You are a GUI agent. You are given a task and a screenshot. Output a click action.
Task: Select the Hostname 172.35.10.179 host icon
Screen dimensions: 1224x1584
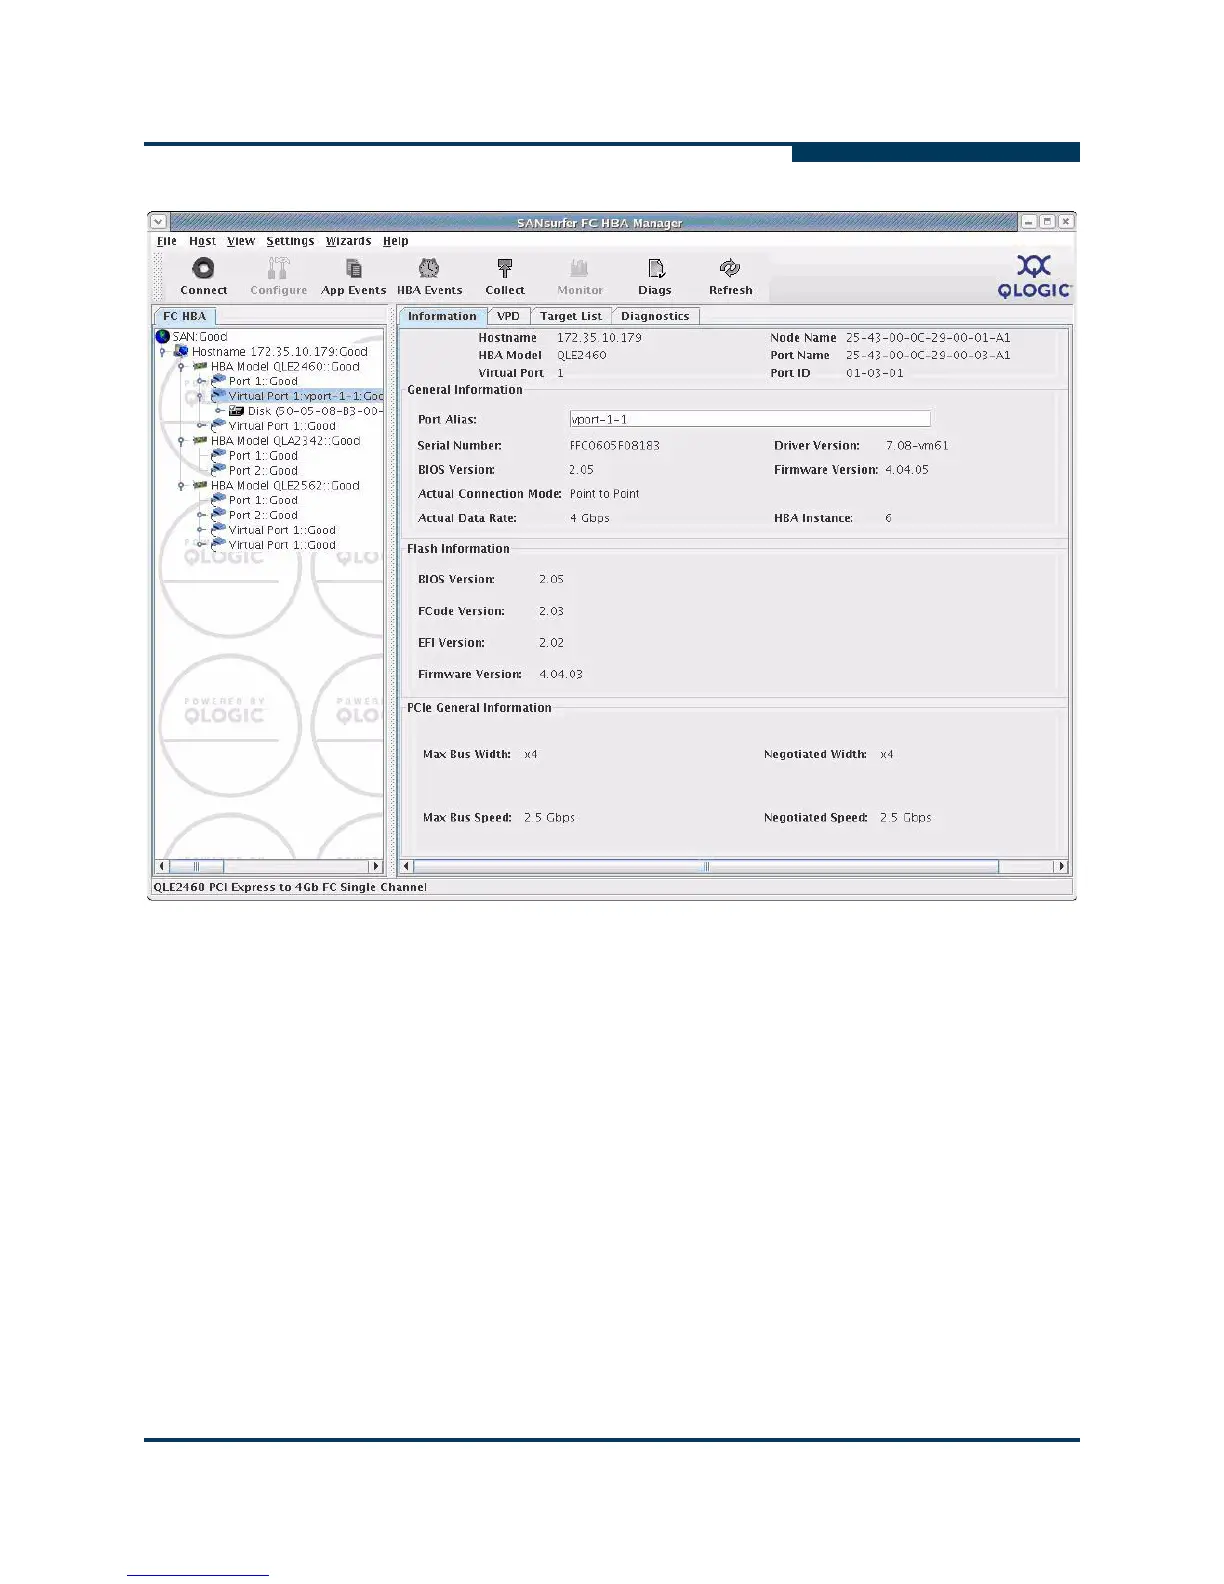(x=181, y=351)
